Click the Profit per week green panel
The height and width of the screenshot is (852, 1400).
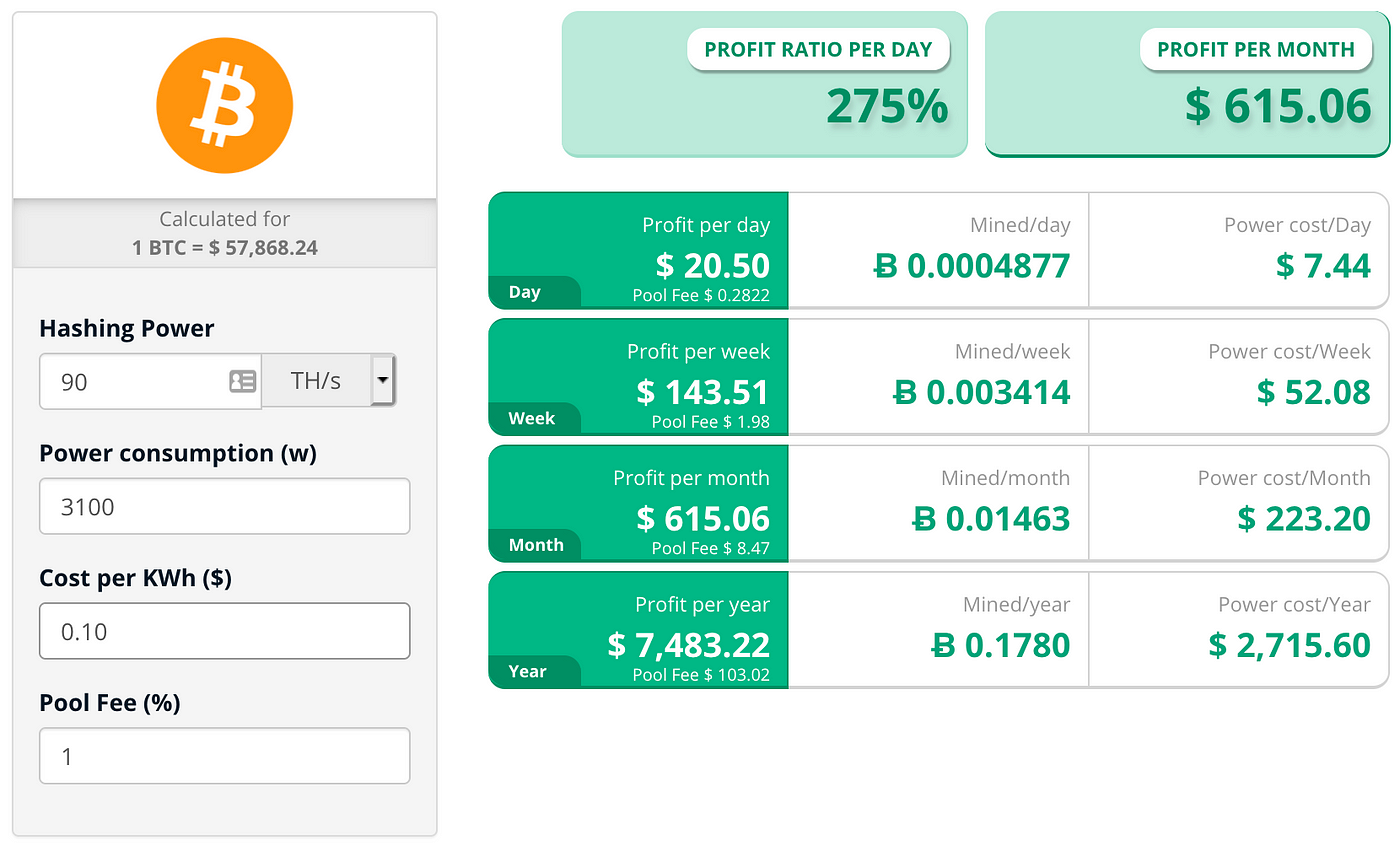(639, 377)
